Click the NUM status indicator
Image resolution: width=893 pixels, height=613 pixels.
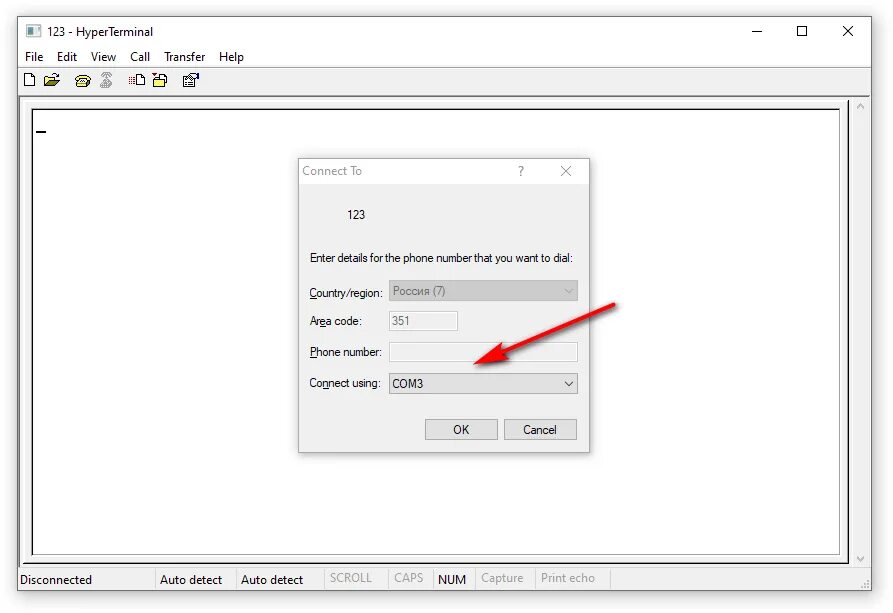452,579
